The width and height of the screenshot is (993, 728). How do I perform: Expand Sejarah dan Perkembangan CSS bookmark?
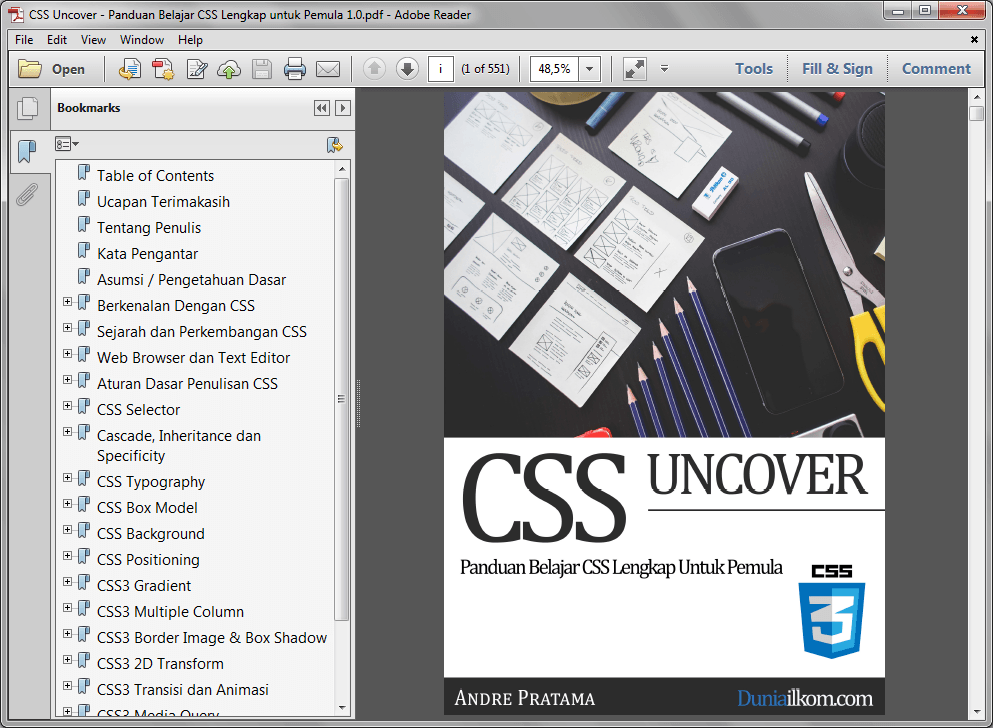coord(67,327)
